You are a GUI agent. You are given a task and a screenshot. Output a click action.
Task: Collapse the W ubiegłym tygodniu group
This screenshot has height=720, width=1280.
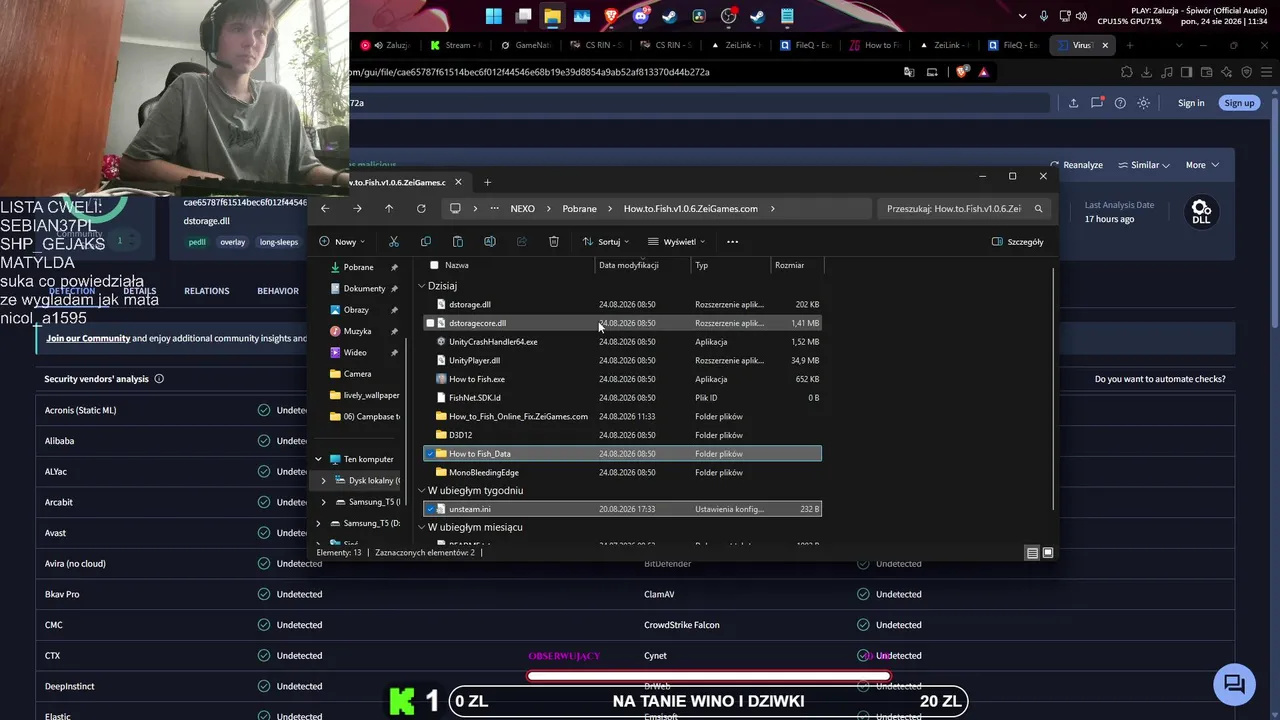421,491
